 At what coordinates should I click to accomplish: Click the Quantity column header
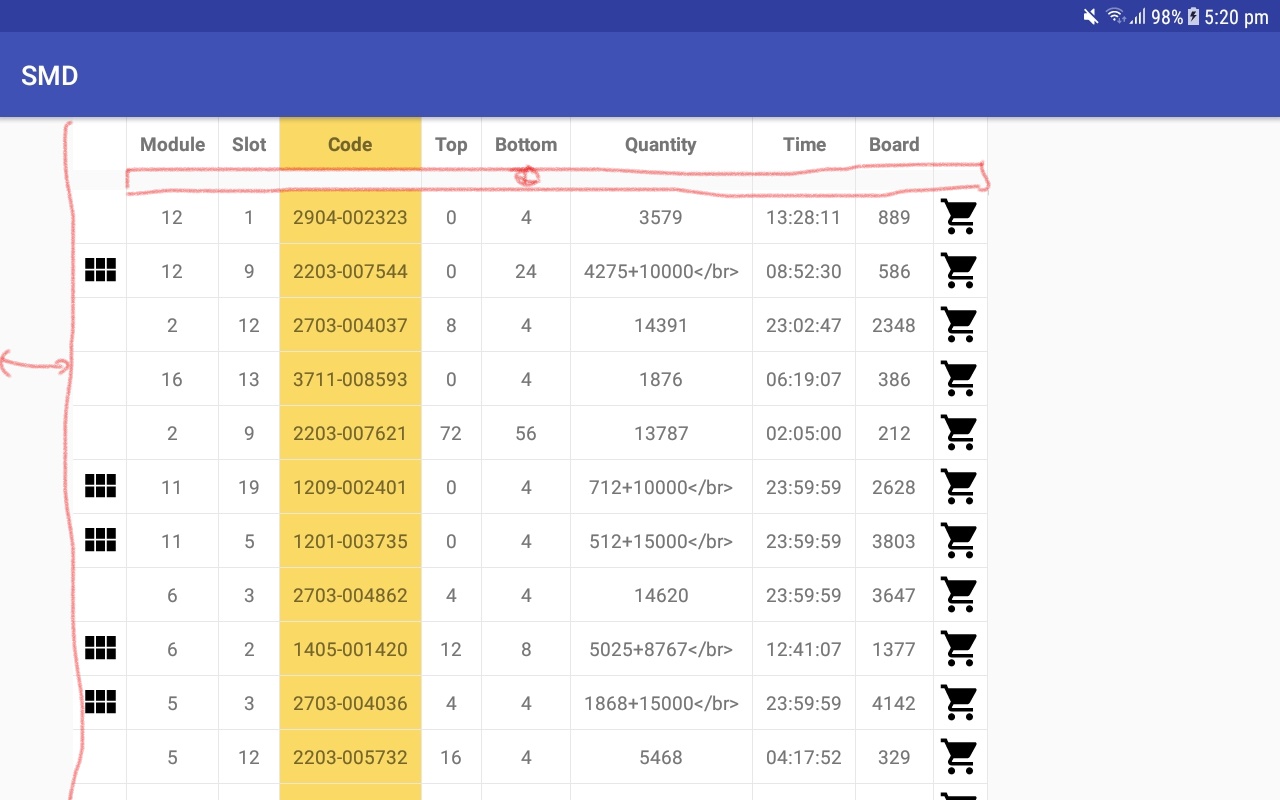660,144
